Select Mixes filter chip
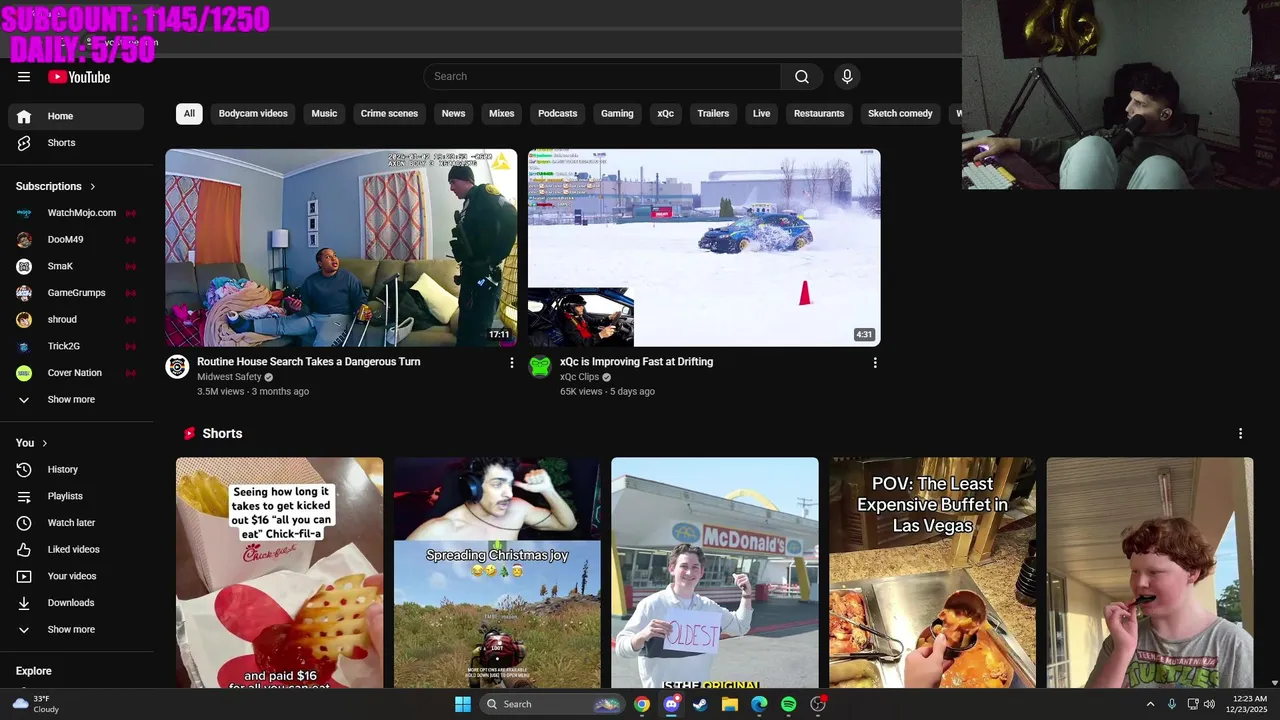The height and width of the screenshot is (720, 1280). (501, 114)
